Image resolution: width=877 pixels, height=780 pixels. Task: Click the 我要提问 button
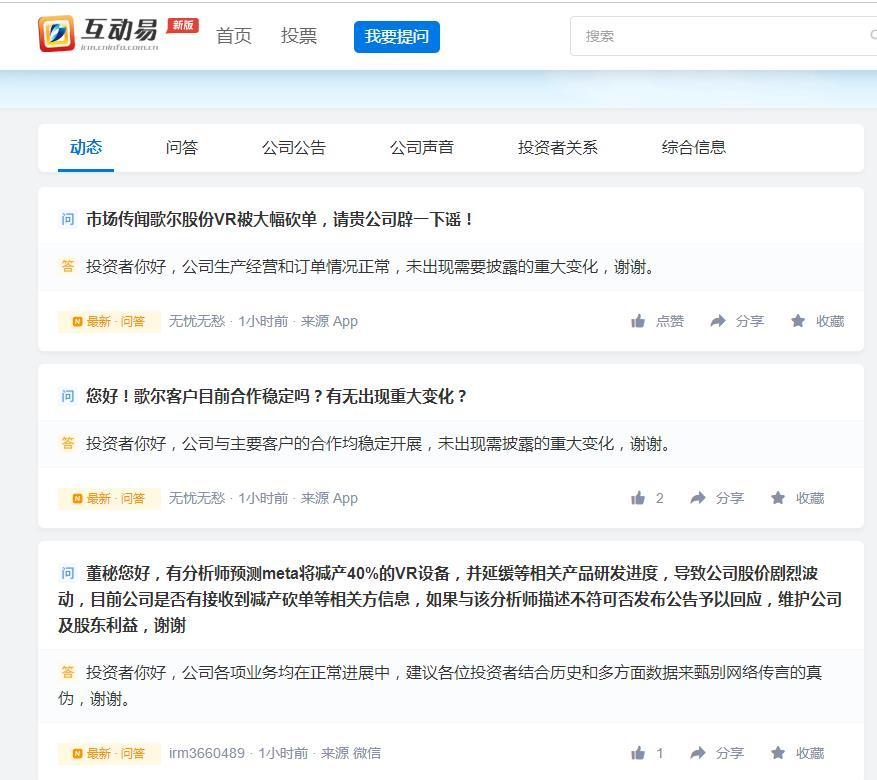pos(396,36)
